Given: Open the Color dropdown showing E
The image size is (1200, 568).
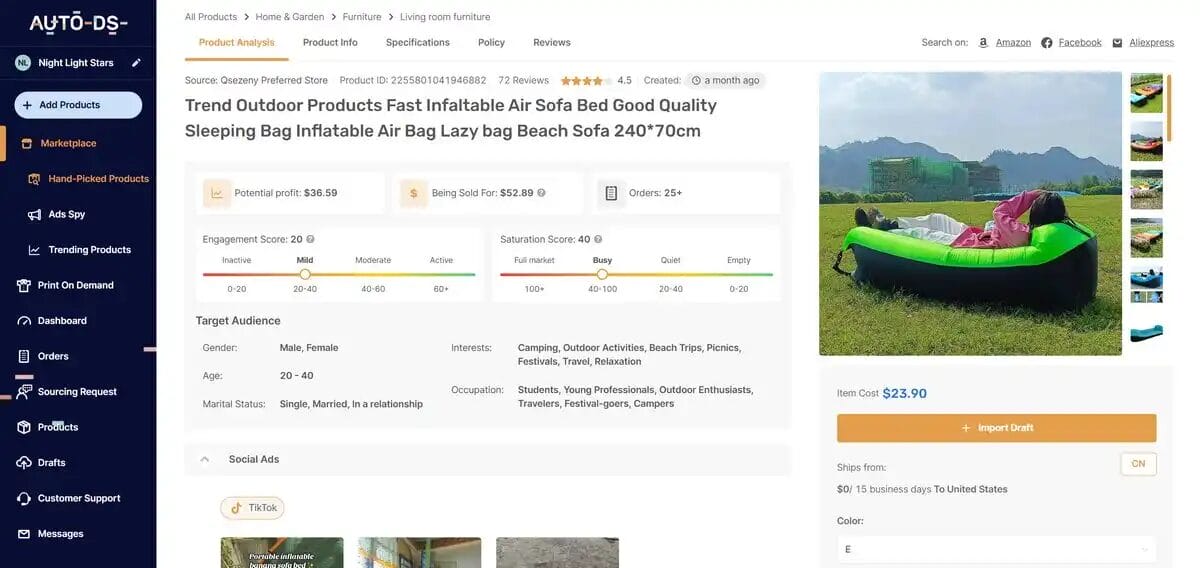Looking at the screenshot, I should pyautogui.click(x=996, y=549).
